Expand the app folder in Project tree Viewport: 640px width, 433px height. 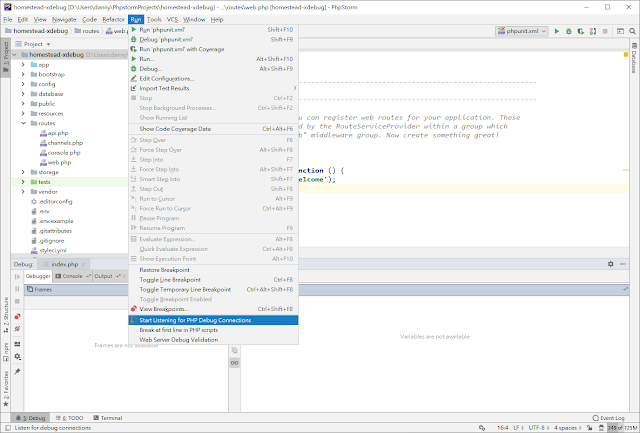[23, 64]
